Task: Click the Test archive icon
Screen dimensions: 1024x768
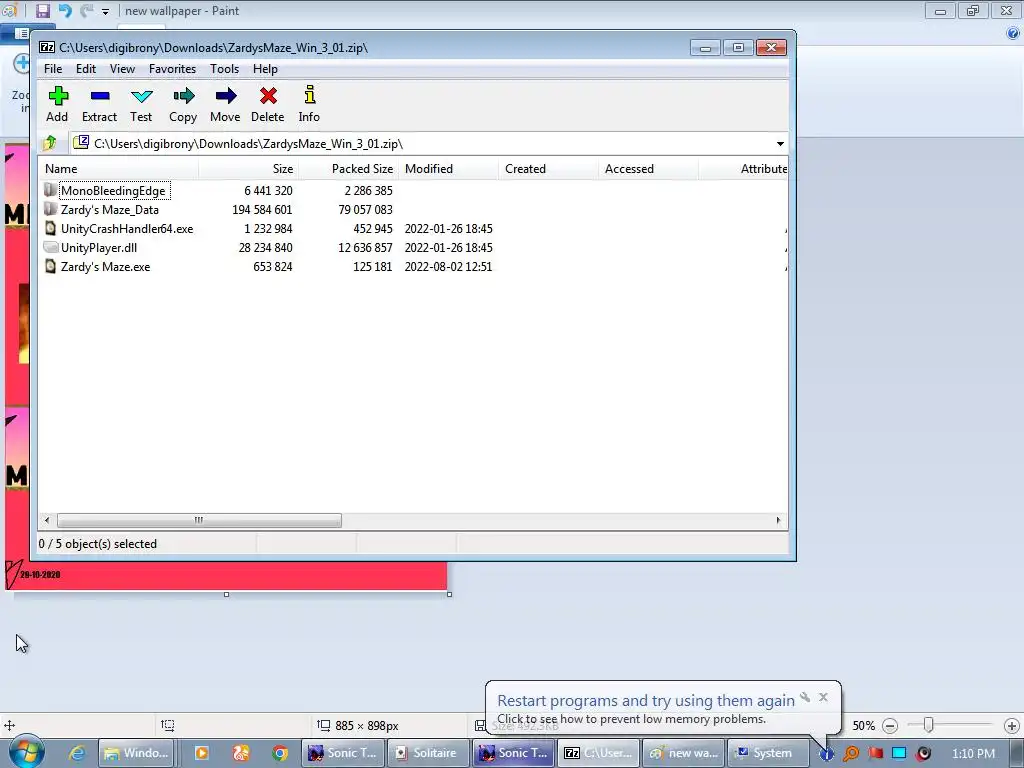Action: 141,104
